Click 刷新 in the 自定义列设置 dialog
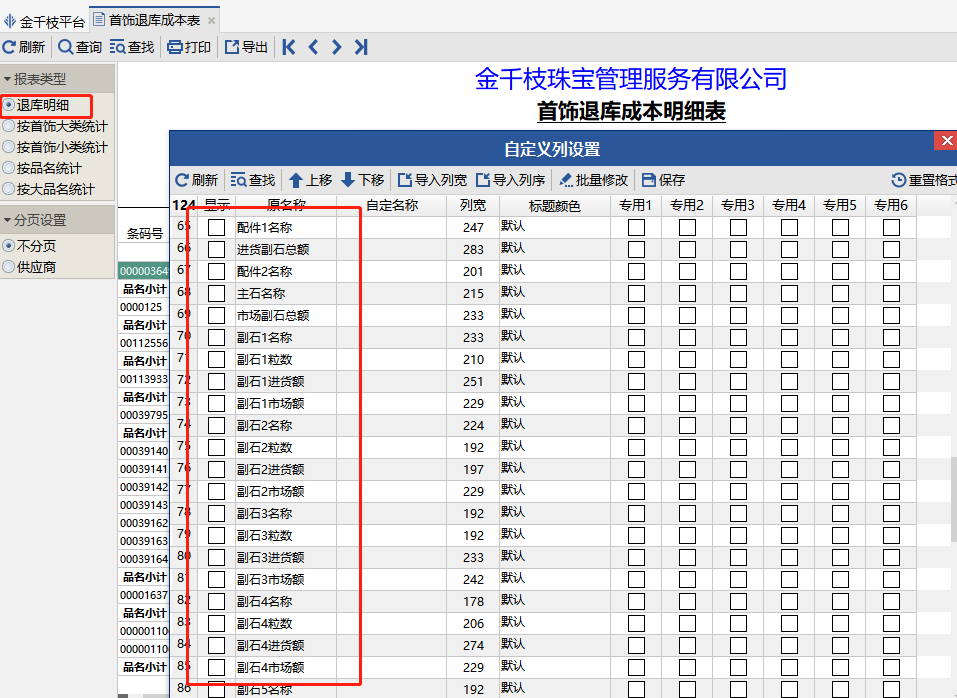This screenshot has width=957, height=698. (197, 180)
